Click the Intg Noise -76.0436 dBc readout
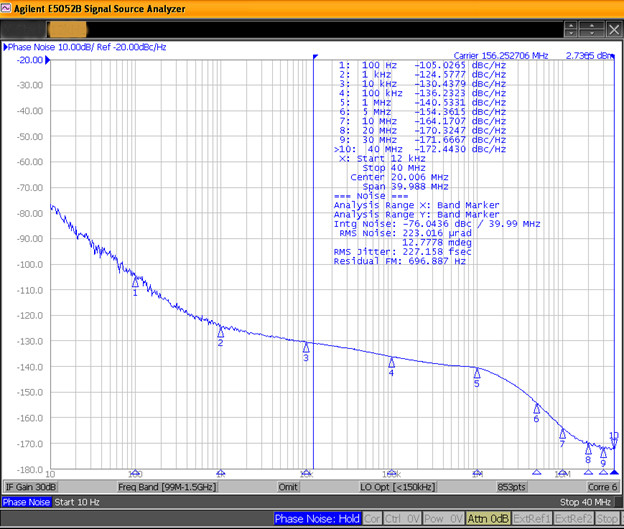The height and width of the screenshot is (529, 624). (437, 224)
